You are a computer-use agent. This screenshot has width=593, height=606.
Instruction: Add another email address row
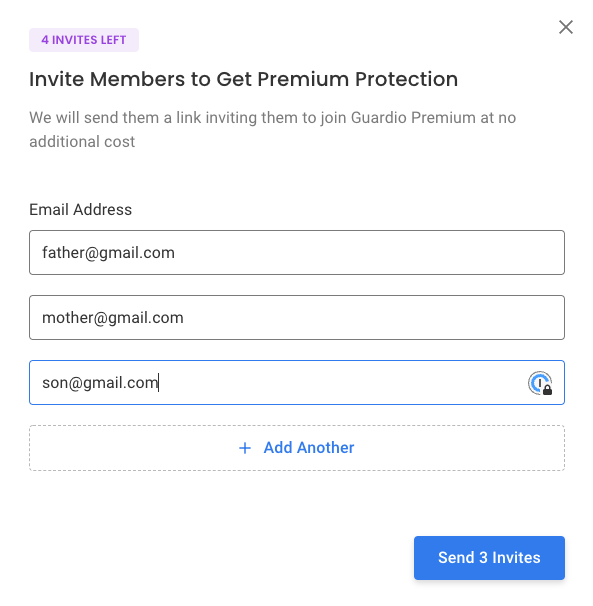click(x=297, y=448)
